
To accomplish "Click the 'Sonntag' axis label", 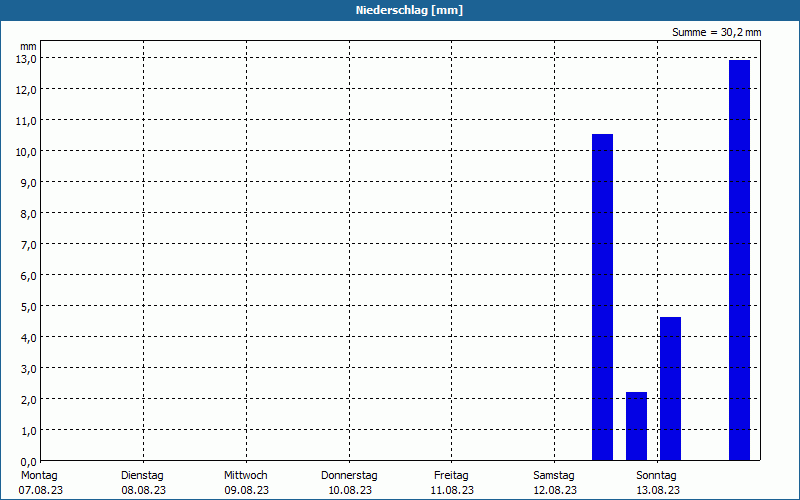I will tap(656, 475).
